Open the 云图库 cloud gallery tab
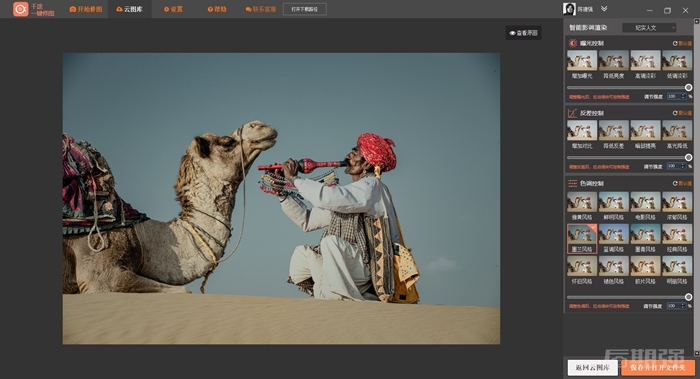700x379 pixels. (129, 9)
